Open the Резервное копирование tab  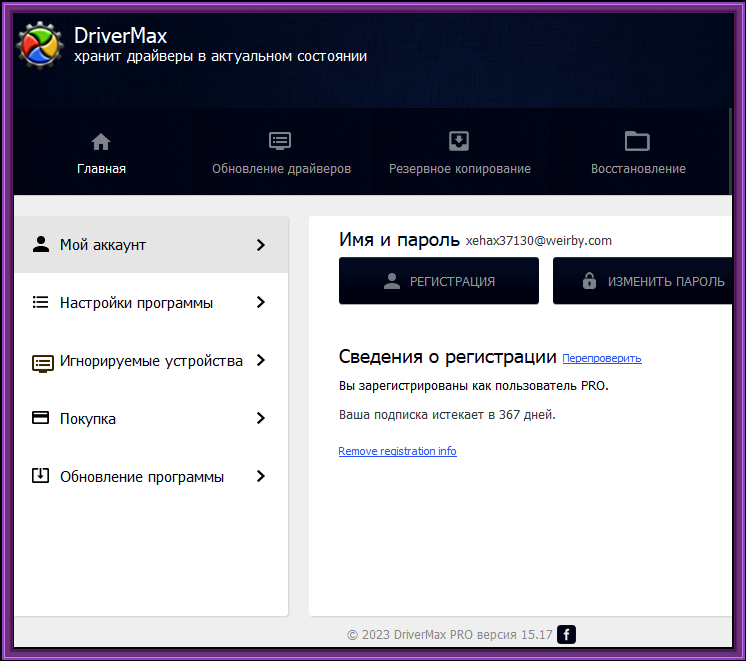point(460,153)
